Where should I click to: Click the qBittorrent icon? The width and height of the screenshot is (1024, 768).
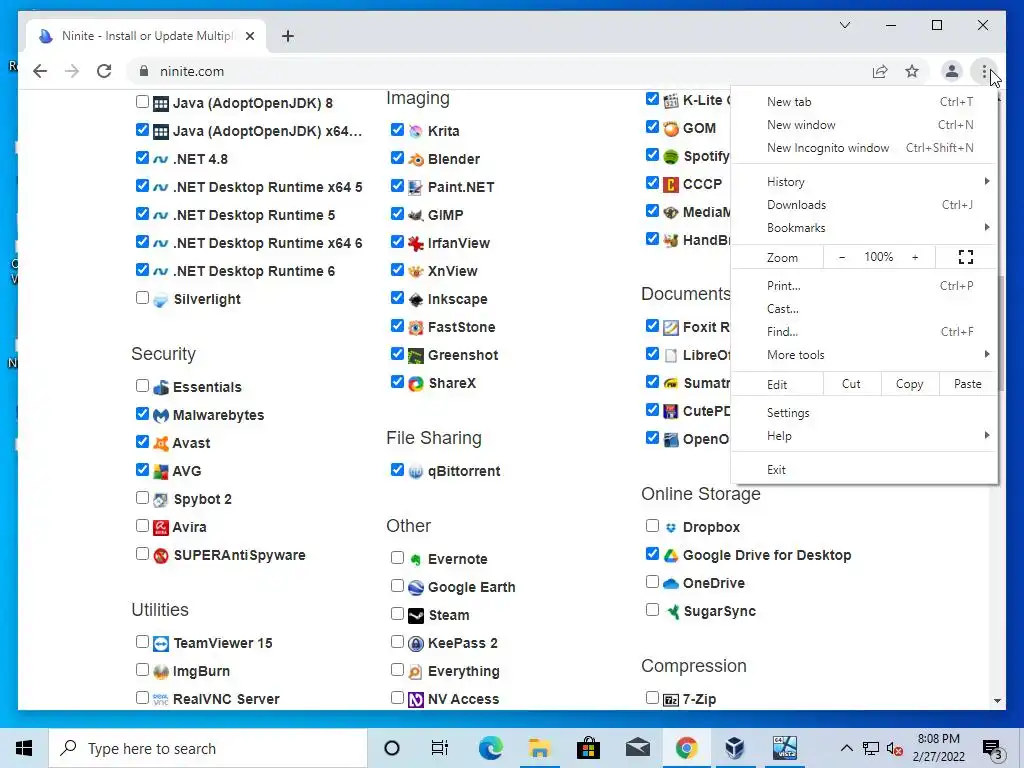coord(415,472)
